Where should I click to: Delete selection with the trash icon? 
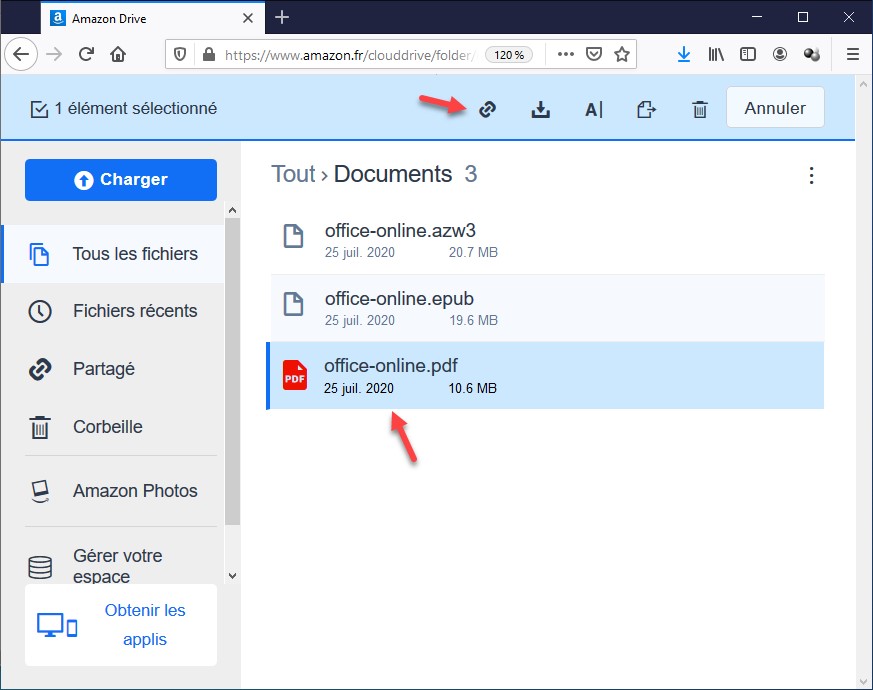click(x=700, y=110)
